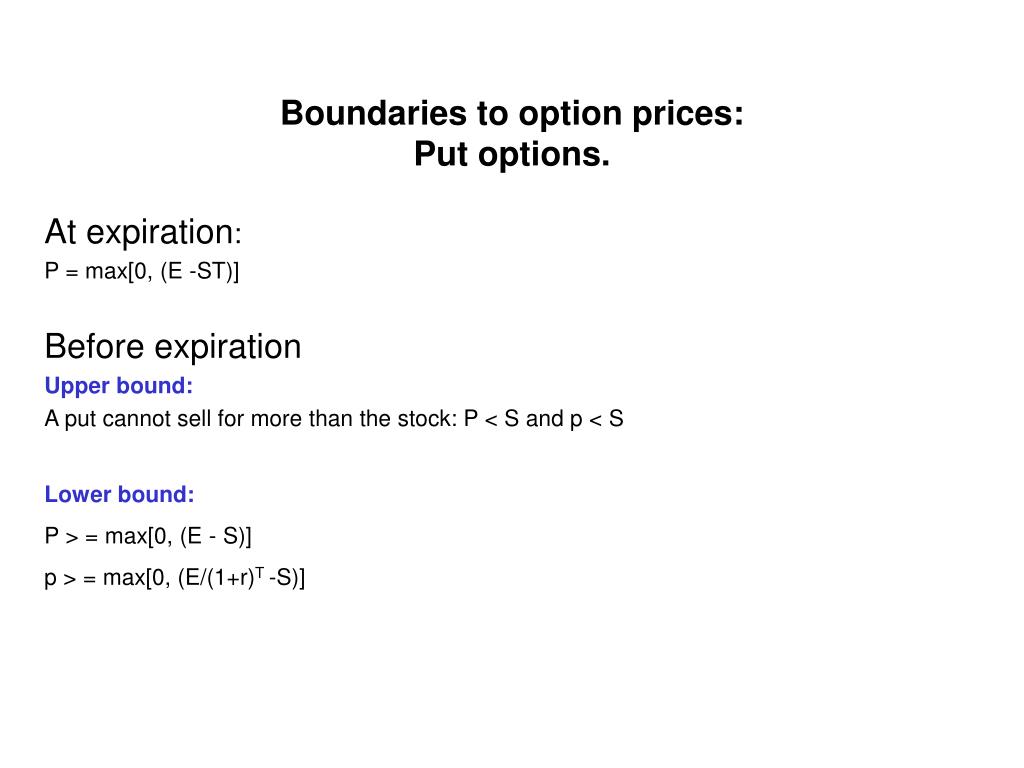Select the formula with 'E/(1+r)' term
The image size is (1024, 768).
coord(174,578)
